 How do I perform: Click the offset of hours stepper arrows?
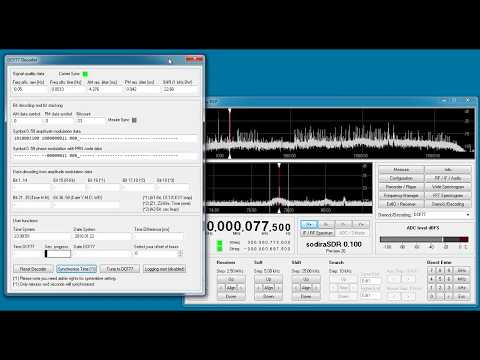pyautogui.click(x=180, y=253)
